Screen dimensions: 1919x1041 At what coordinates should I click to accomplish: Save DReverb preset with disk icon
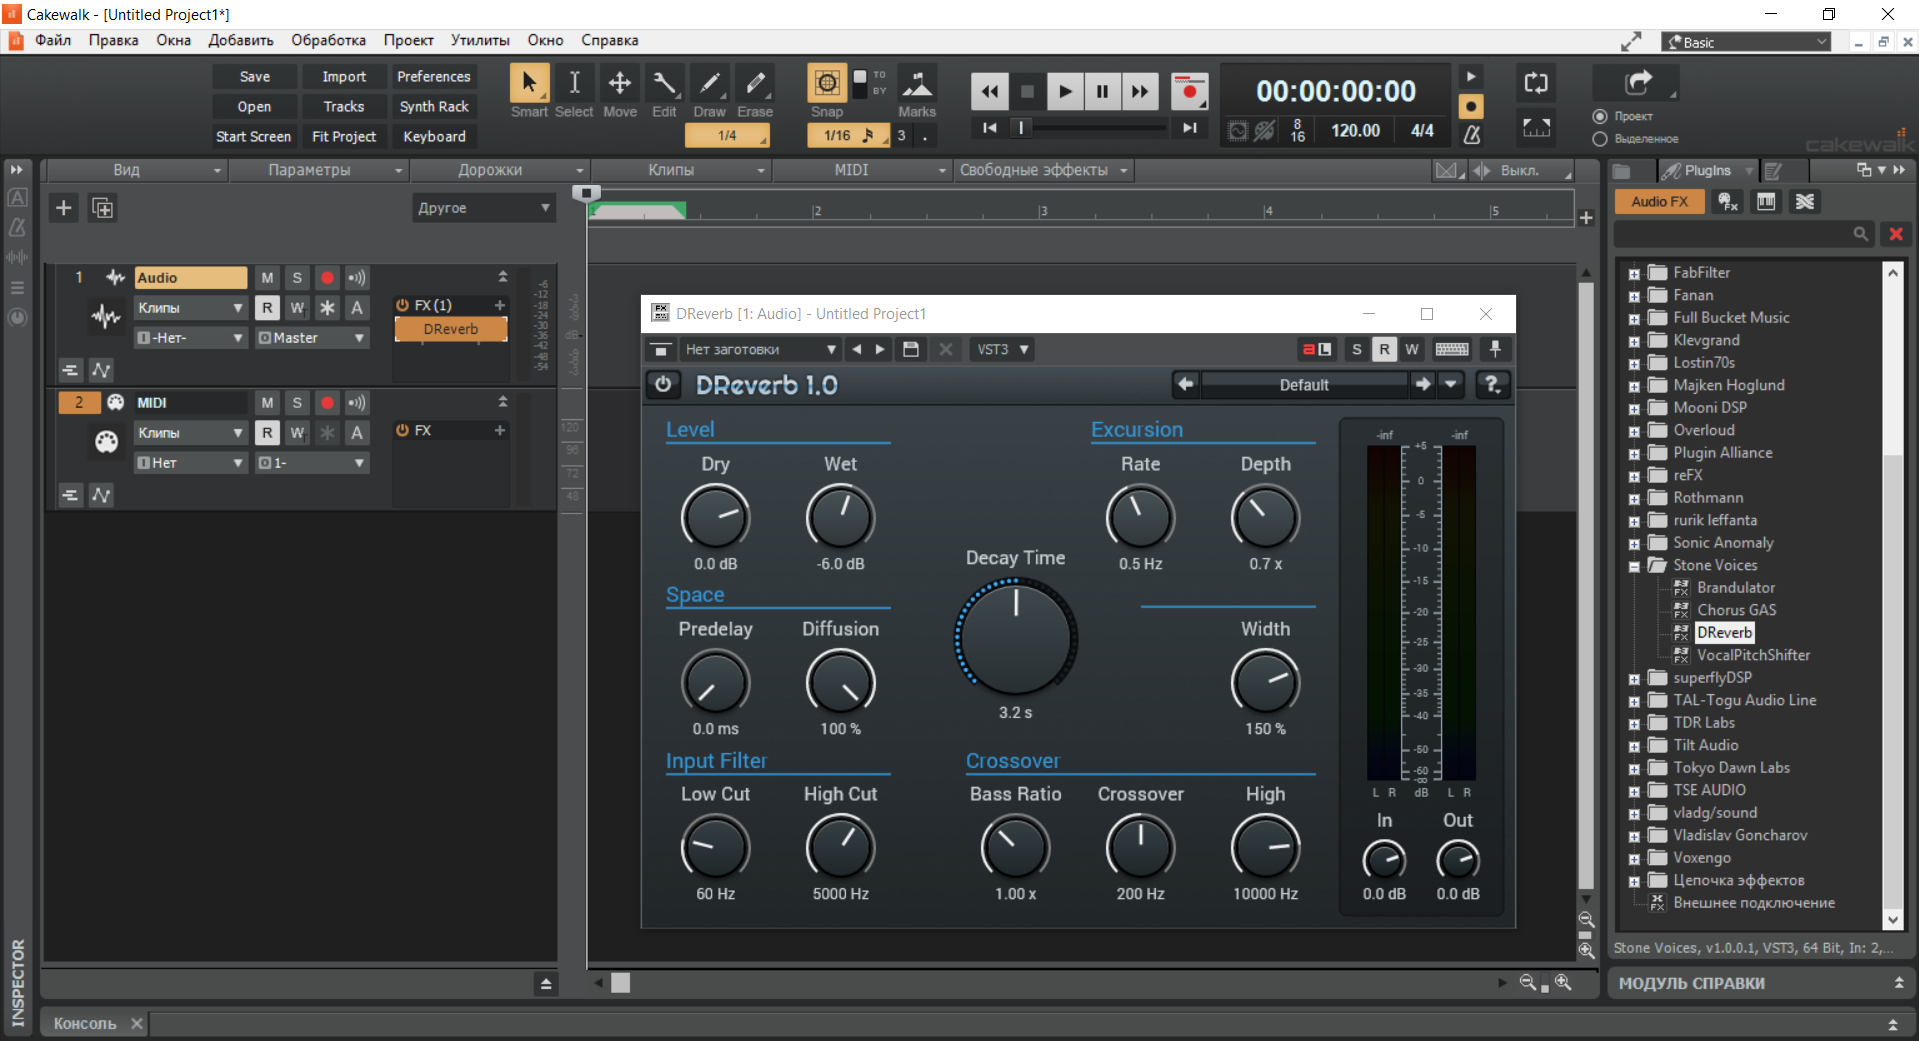[911, 349]
